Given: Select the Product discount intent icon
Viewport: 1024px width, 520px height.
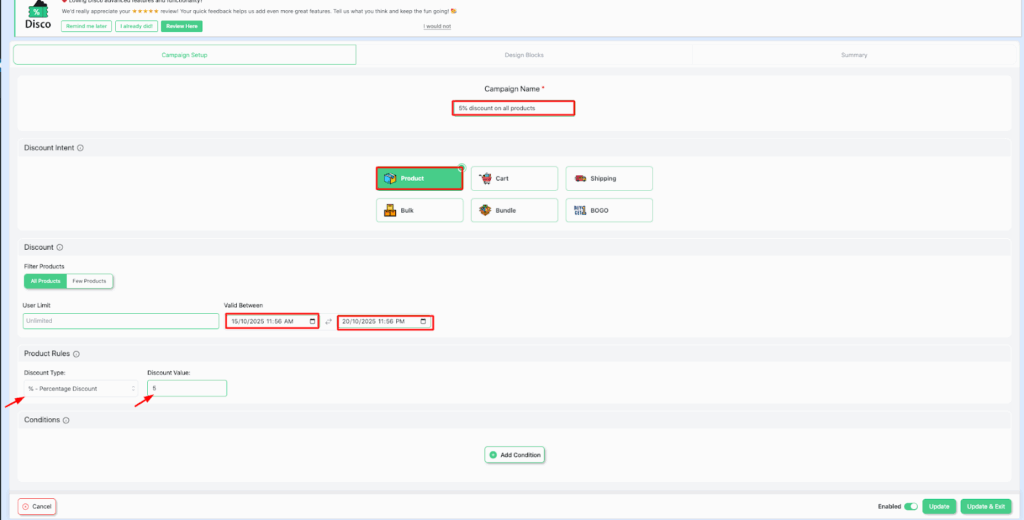Looking at the screenshot, I should click(391, 178).
